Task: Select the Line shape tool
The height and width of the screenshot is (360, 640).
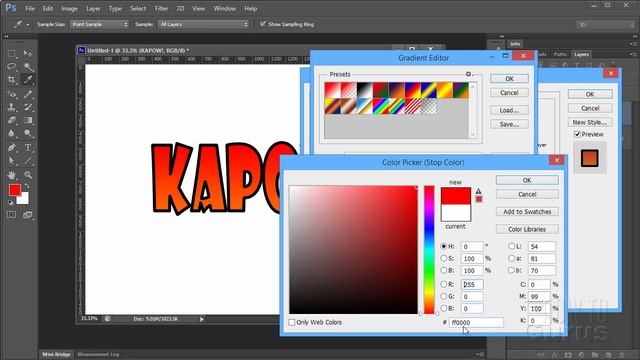Action: 28,161
